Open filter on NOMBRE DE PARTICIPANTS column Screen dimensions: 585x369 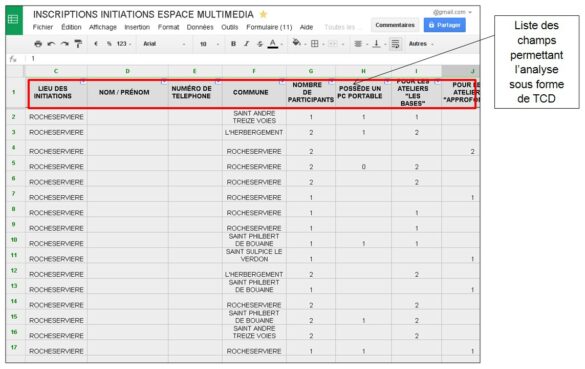(331, 81)
